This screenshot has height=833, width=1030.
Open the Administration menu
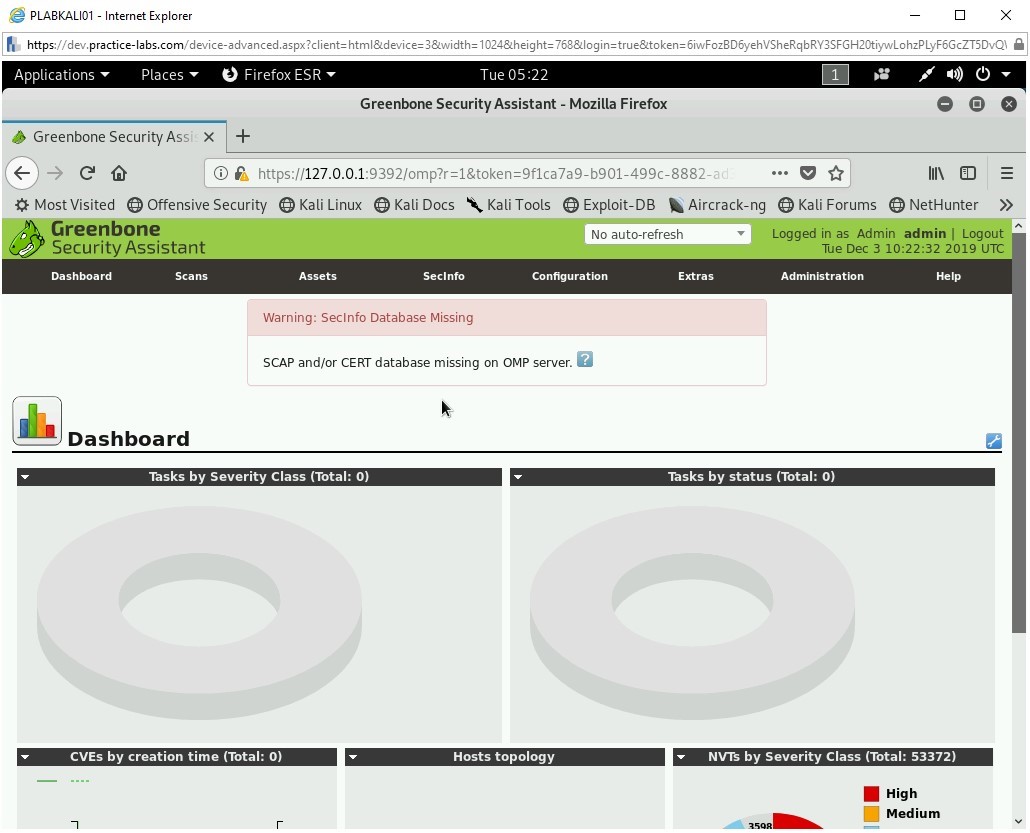822,277
